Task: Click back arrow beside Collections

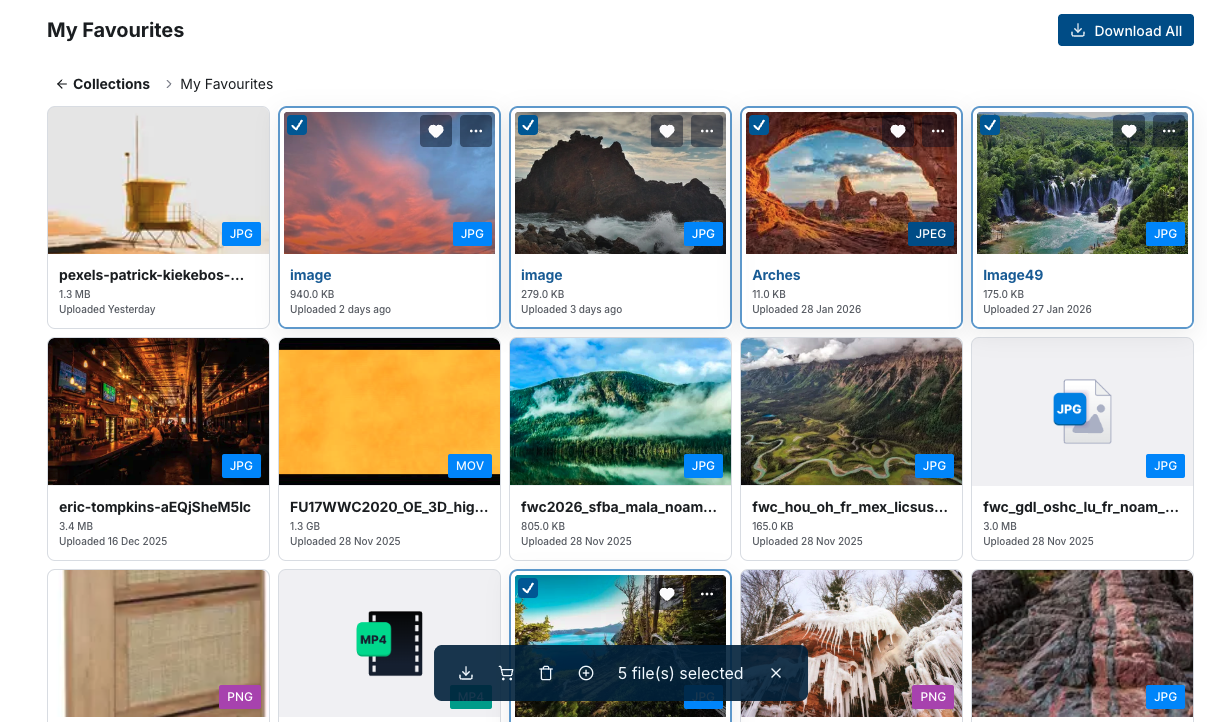Action: [62, 84]
